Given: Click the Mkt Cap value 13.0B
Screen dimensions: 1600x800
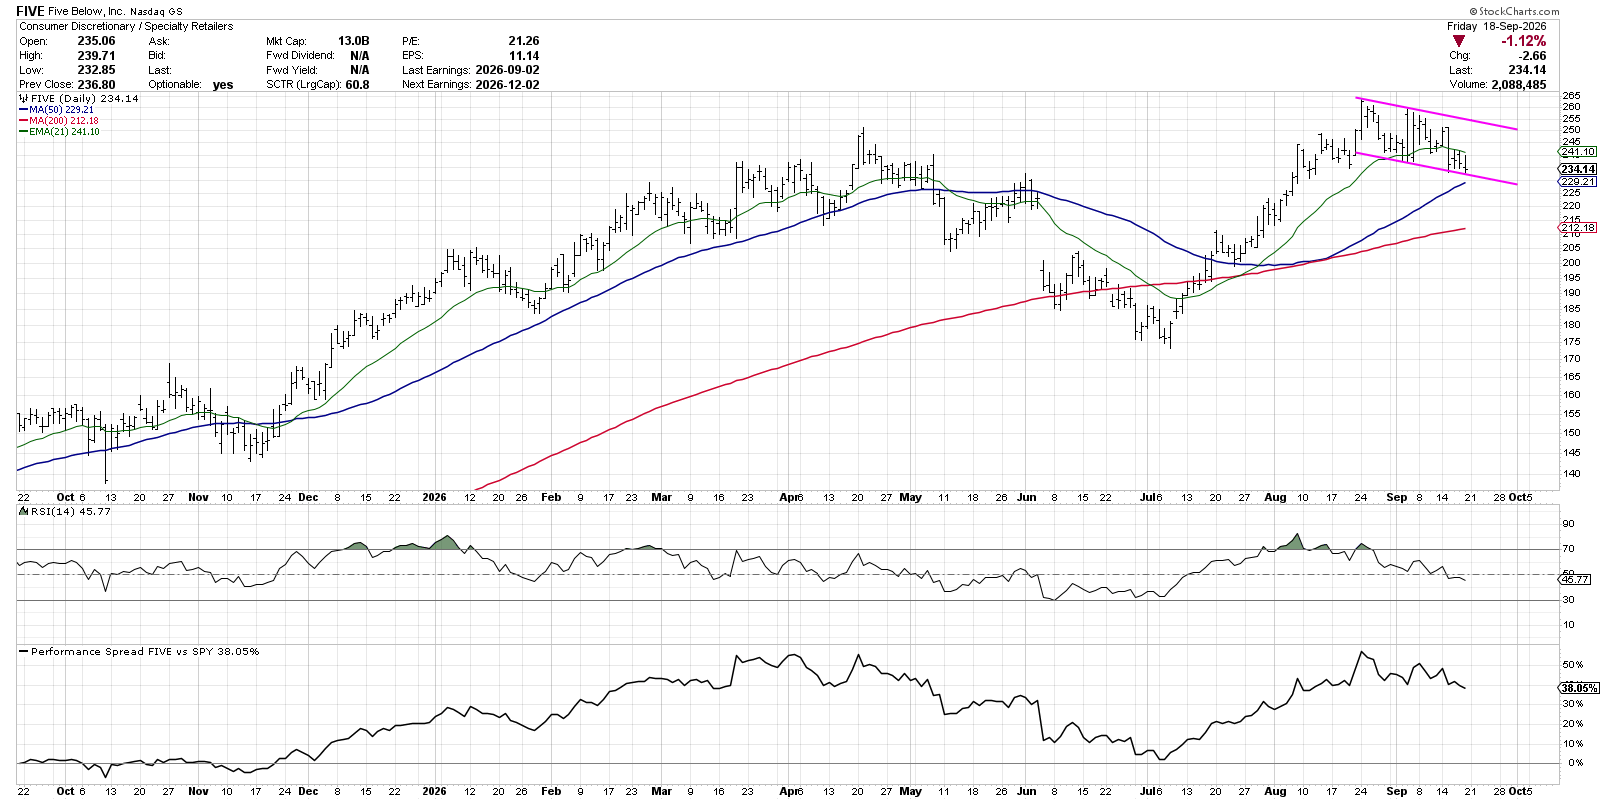Looking at the screenshot, I should [353, 41].
